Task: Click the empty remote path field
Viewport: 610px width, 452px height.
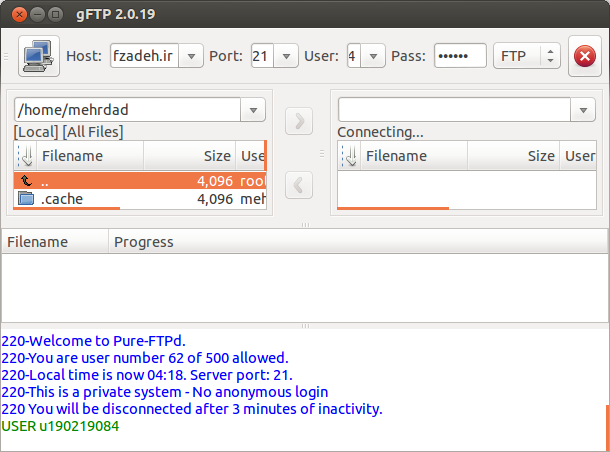Action: click(x=454, y=110)
